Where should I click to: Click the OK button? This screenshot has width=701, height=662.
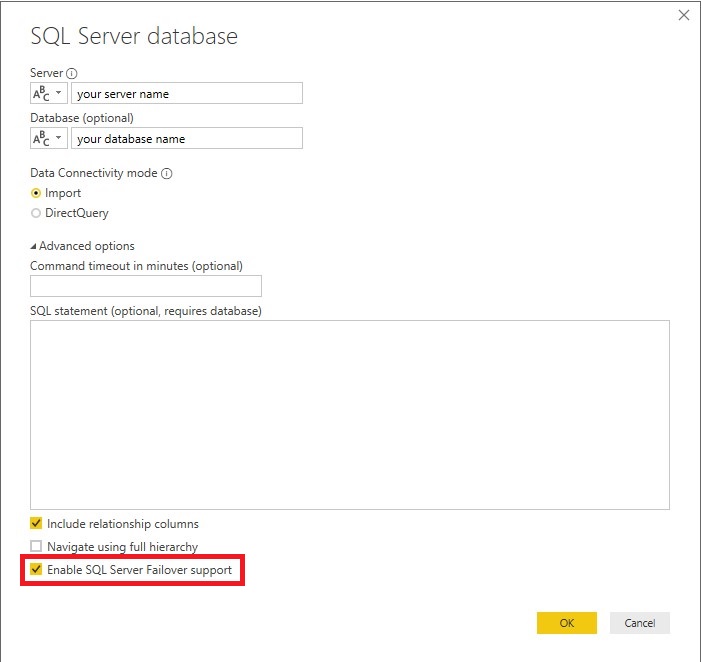pos(567,623)
